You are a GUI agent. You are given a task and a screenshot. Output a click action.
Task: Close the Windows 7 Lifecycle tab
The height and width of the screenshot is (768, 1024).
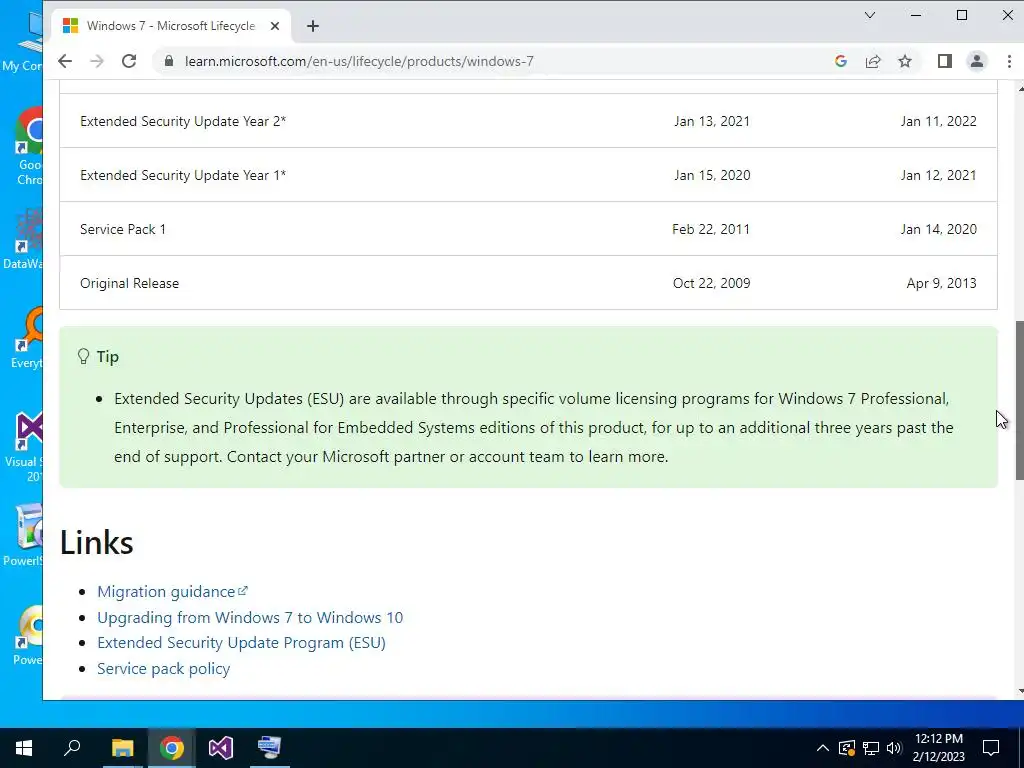[275, 26]
